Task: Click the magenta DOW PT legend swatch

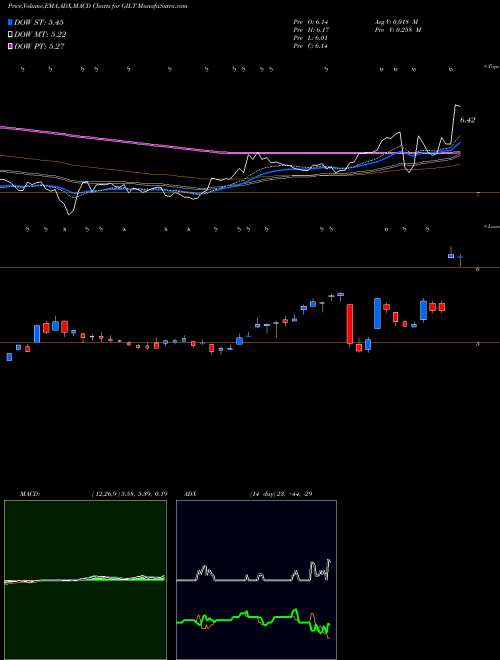Action: [10, 46]
